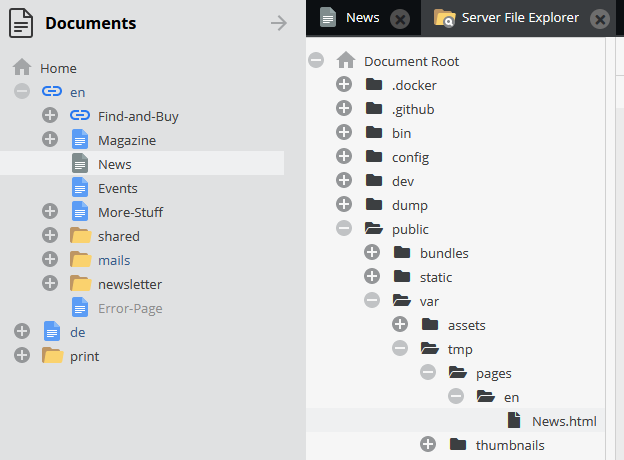
Task: Switch to the News tab
Action: (x=362, y=18)
